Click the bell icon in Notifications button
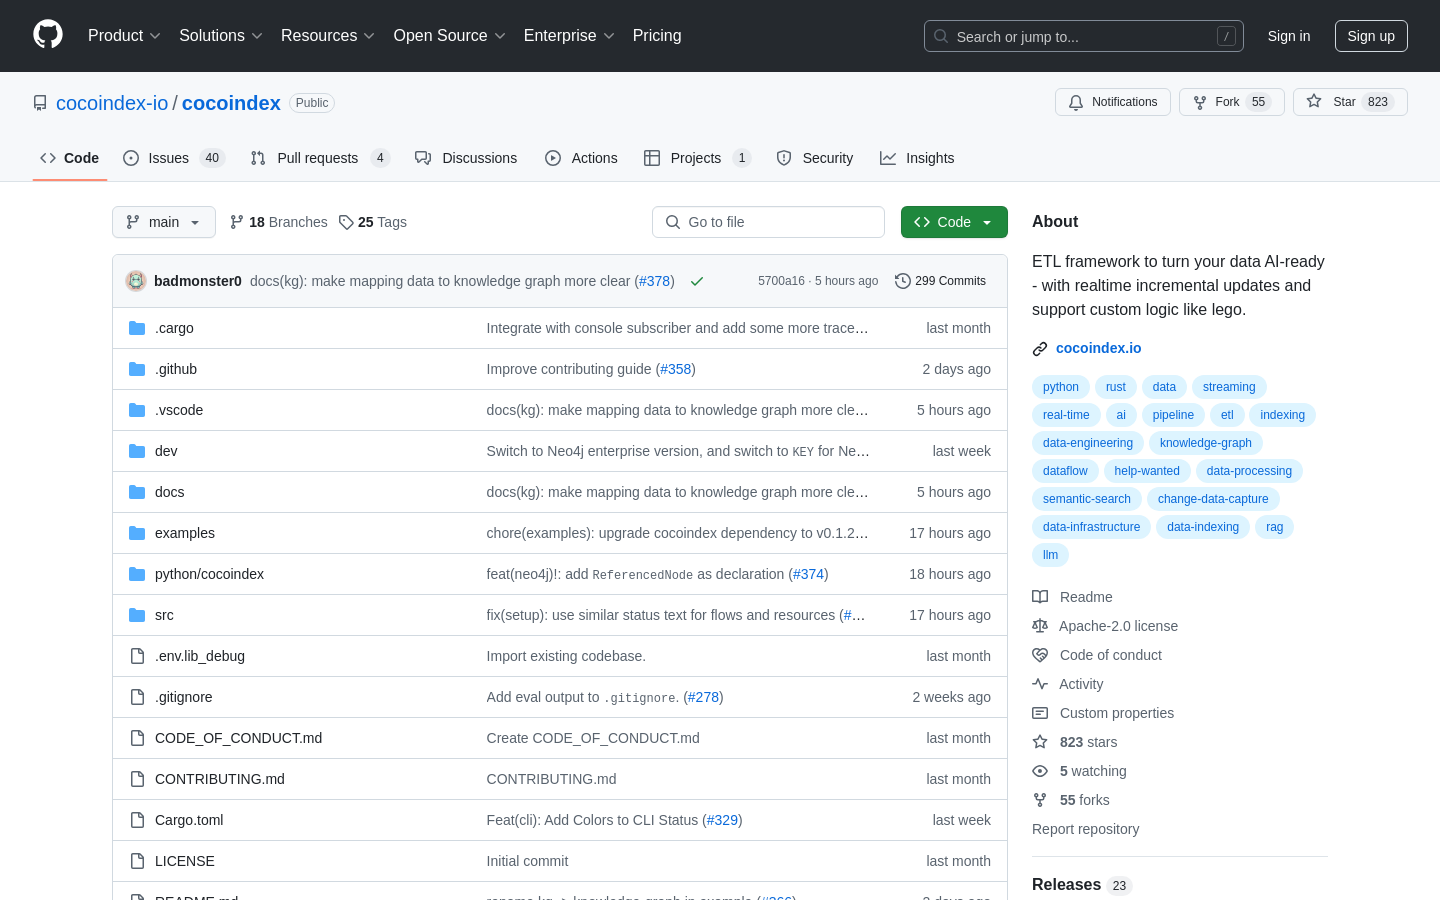 coord(1076,102)
